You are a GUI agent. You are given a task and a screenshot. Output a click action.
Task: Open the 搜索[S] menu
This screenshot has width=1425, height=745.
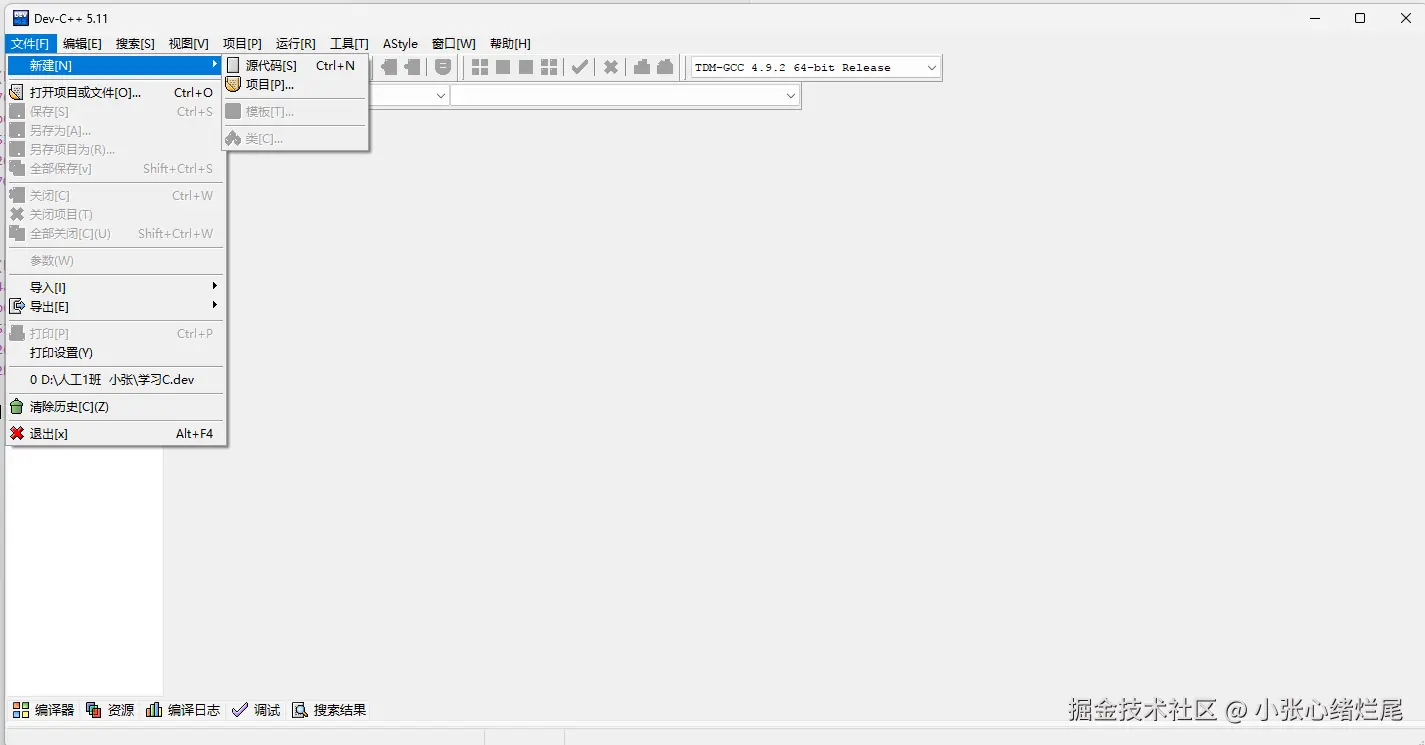135,44
